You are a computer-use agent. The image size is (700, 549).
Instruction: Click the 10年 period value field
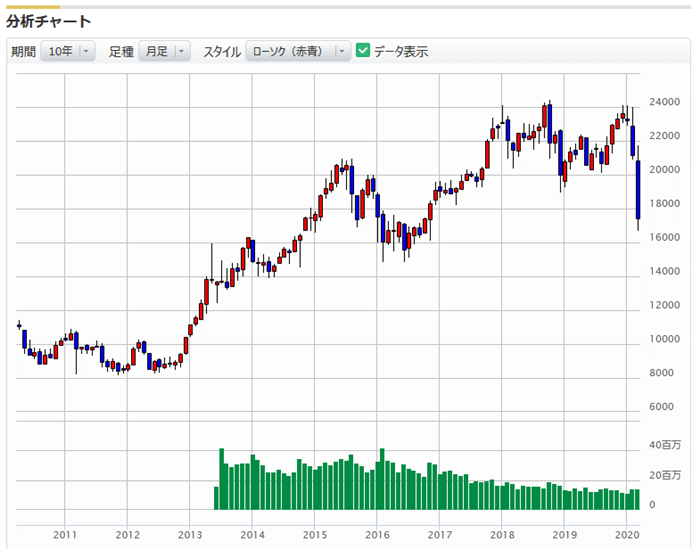tap(61, 52)
